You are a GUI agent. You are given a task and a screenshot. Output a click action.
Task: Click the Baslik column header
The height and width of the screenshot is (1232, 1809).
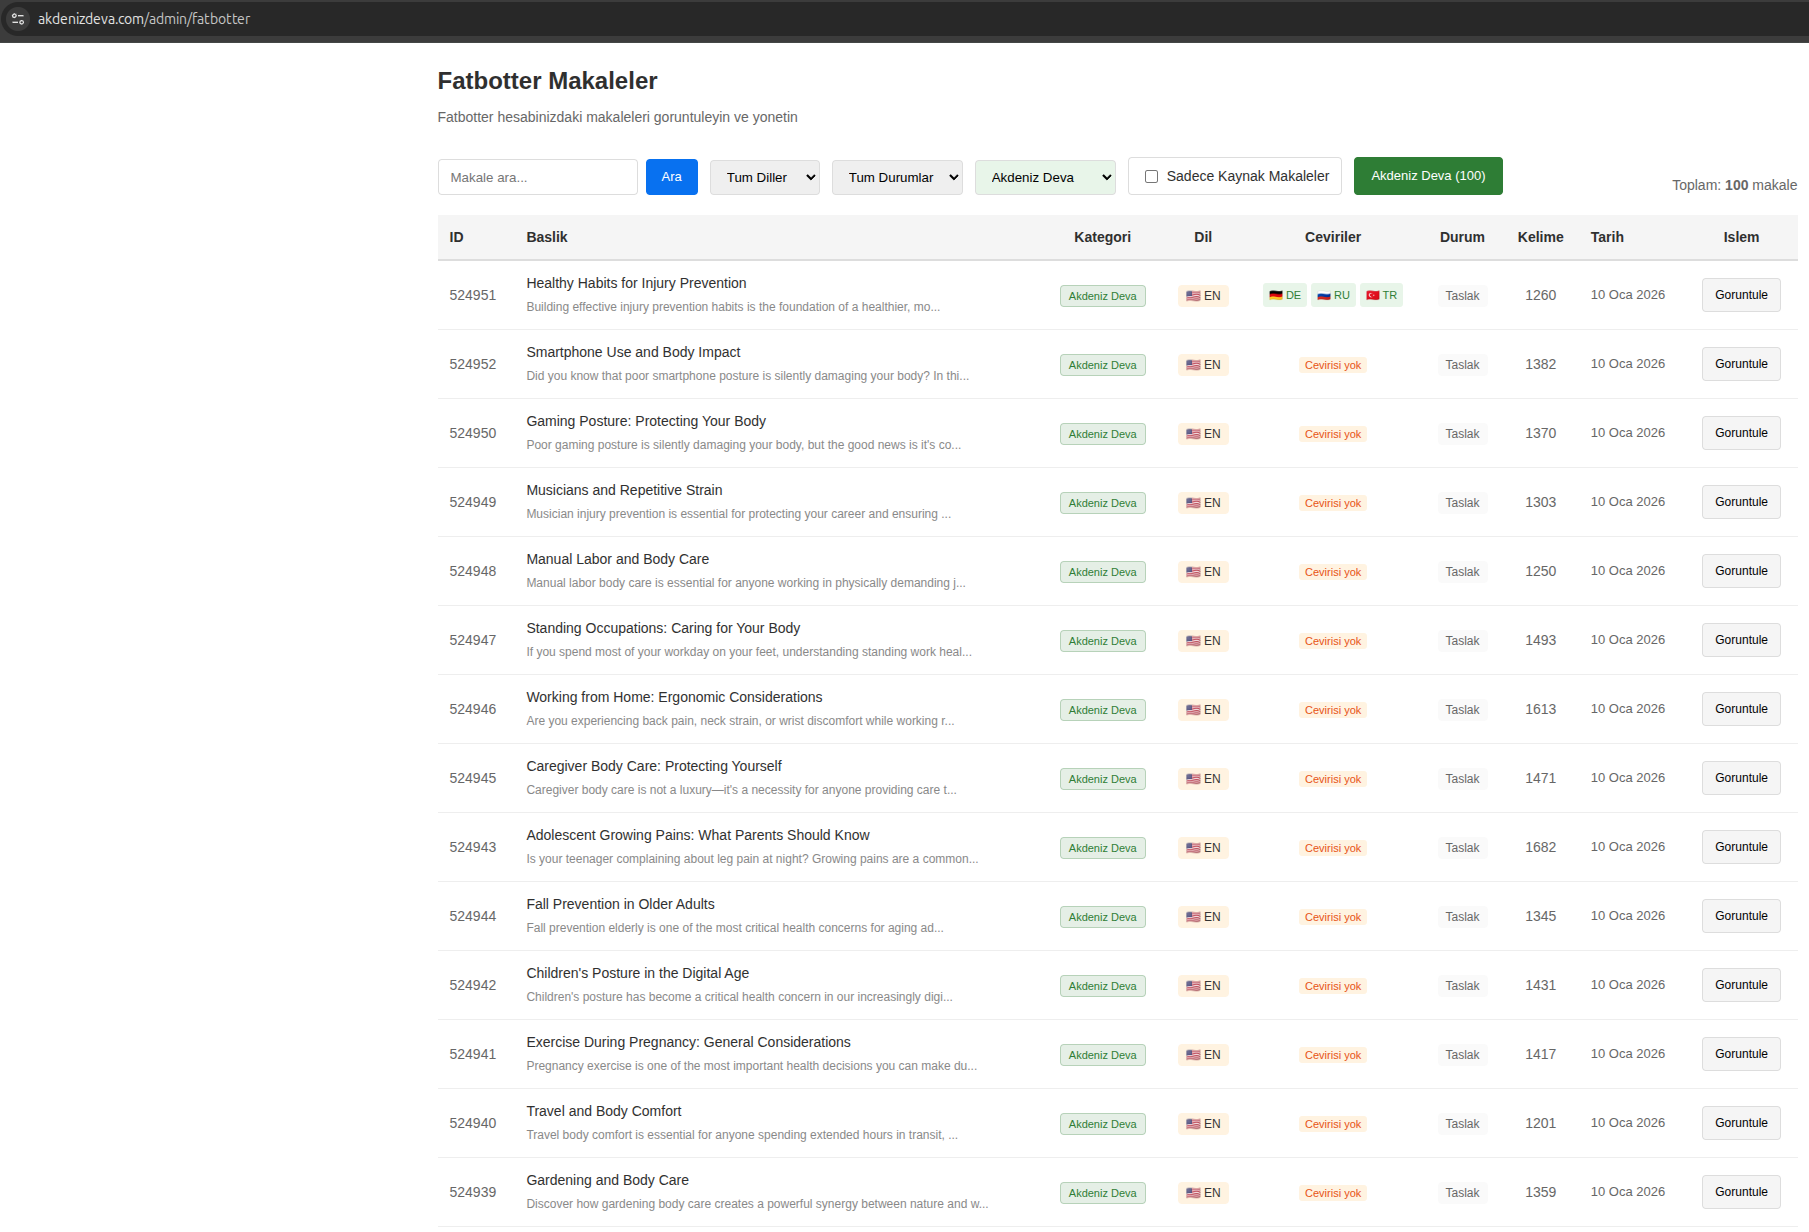click(x=547, y=237)
